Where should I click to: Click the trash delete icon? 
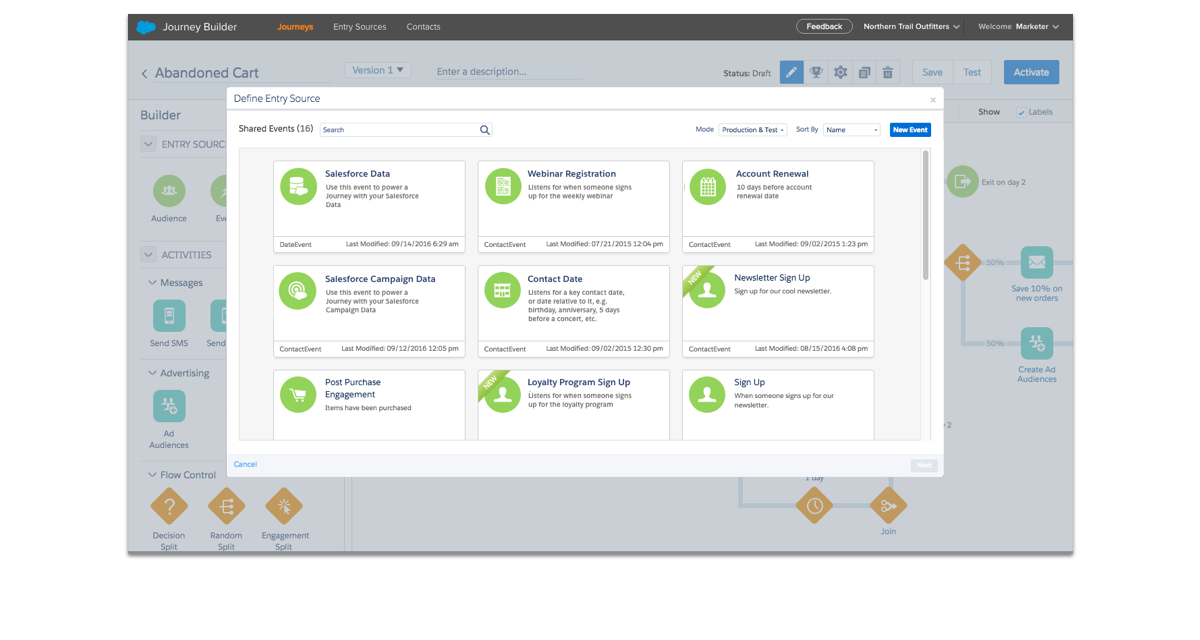coord(888,72)
